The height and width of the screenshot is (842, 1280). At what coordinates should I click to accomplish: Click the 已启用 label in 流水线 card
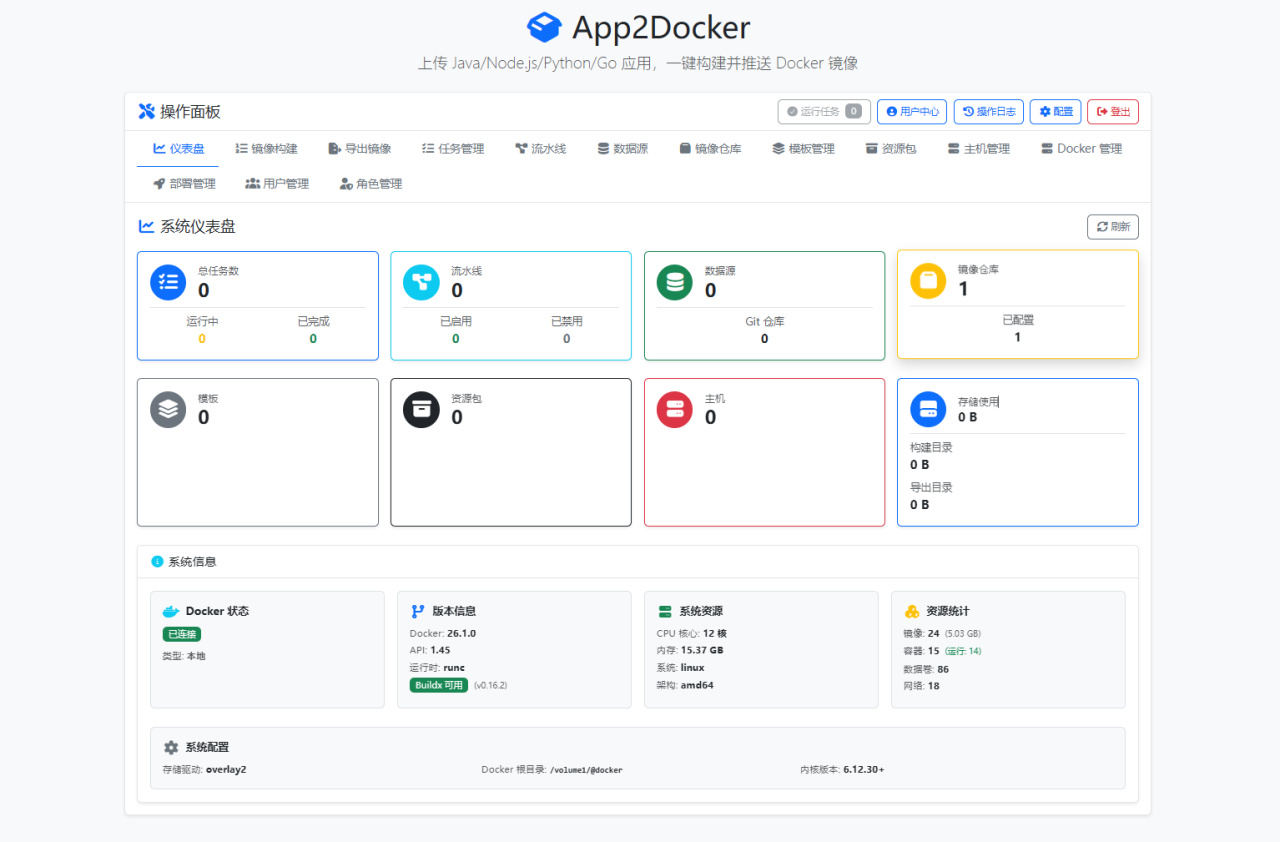(456, 321)
